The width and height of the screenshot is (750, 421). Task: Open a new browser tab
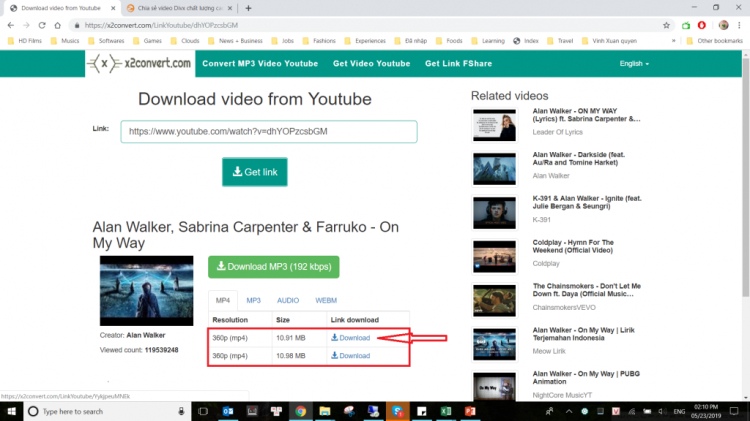[248, 8]
